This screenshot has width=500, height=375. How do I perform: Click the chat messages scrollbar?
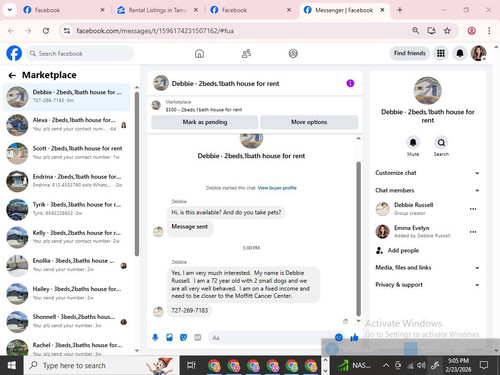point(358,239)
